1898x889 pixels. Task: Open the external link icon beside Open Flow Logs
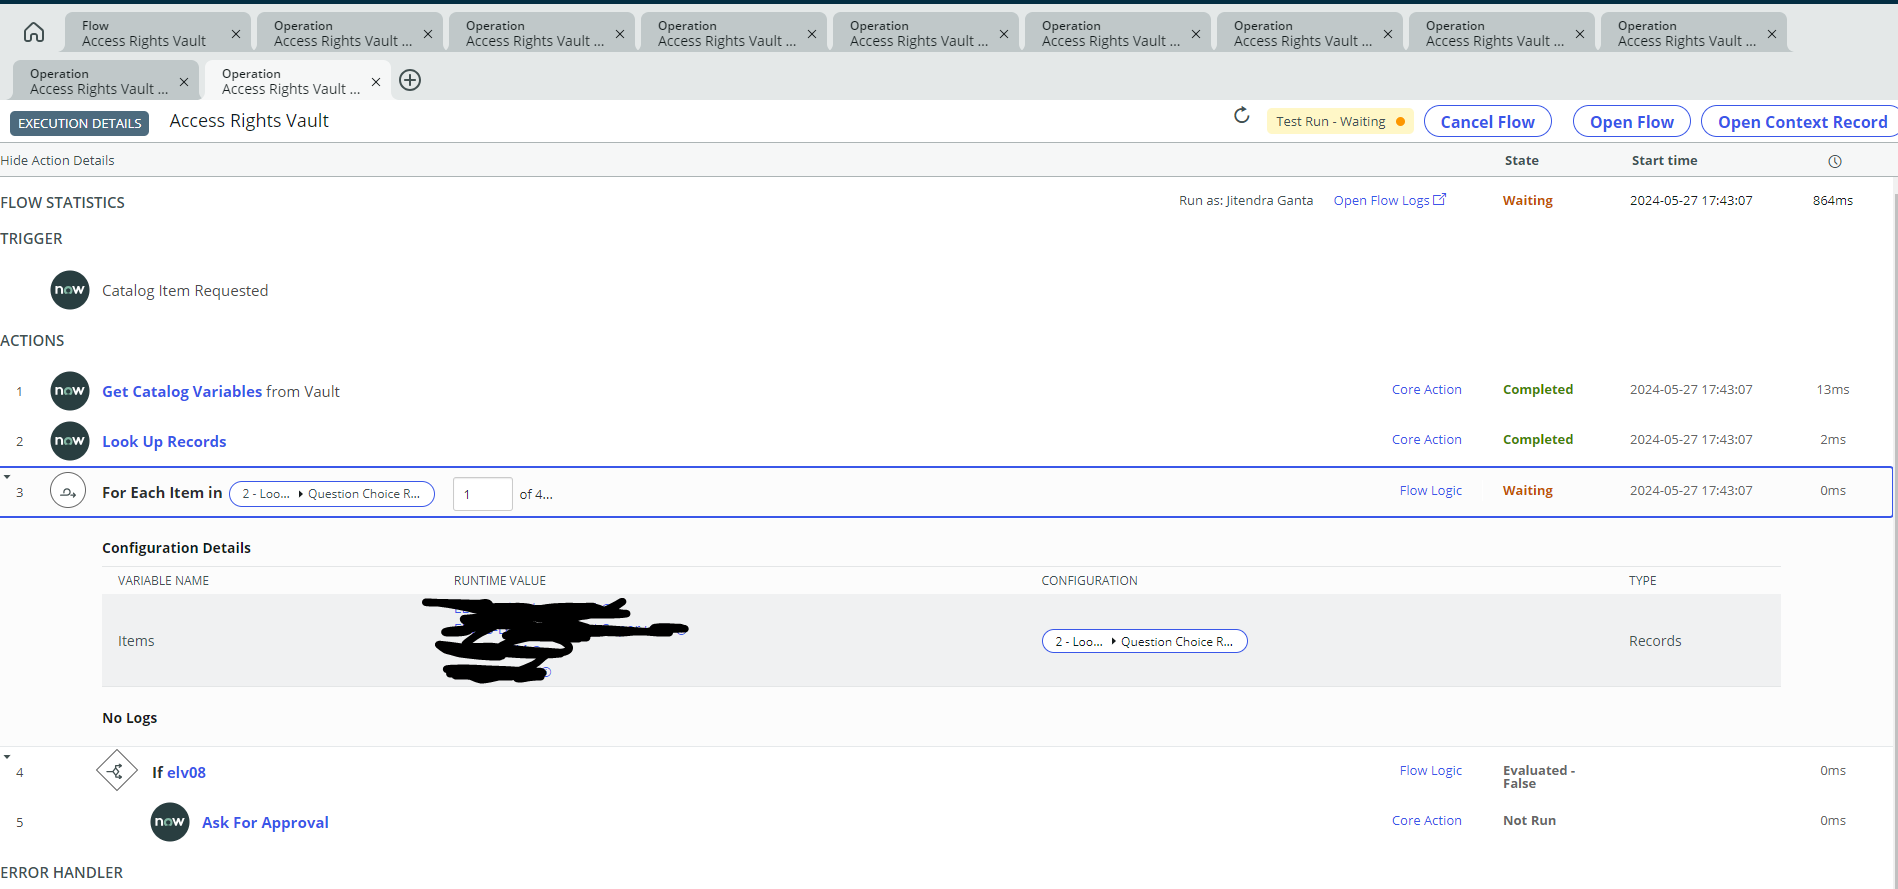tap(1440, 199)
